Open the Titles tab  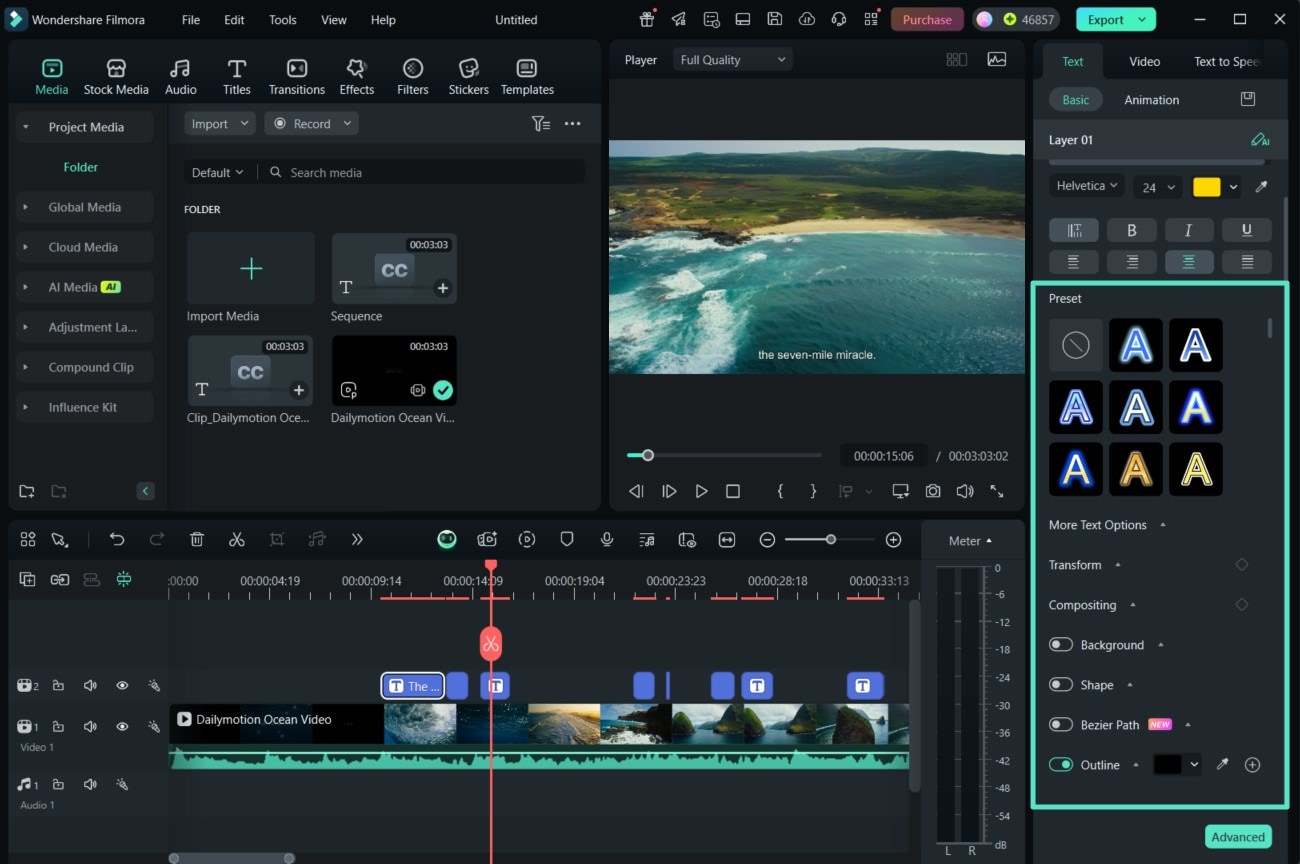tap(237, 77)
